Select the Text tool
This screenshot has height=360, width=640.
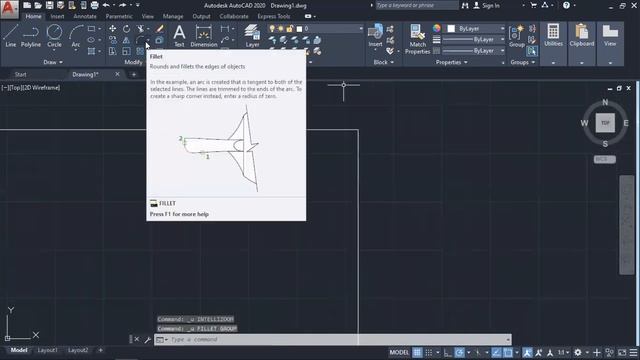tap(179, 36)
